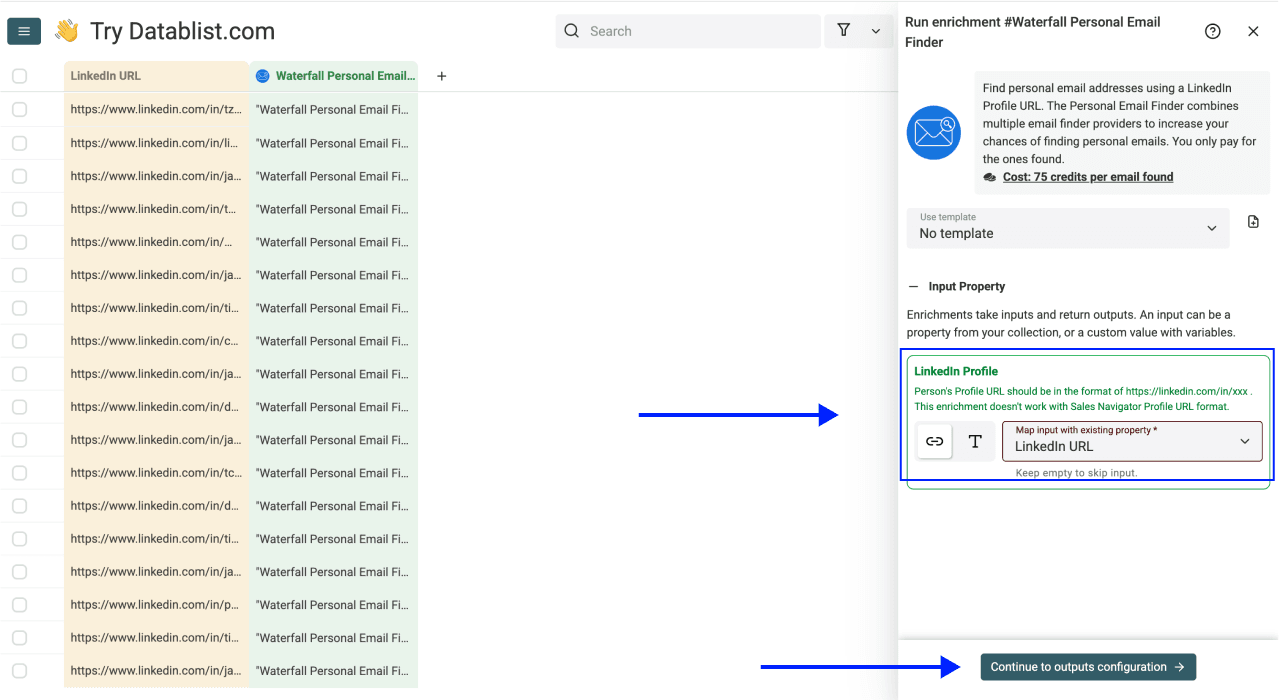
Task: Open the hamburger menu top left
Action: click(x=23, y=30)
